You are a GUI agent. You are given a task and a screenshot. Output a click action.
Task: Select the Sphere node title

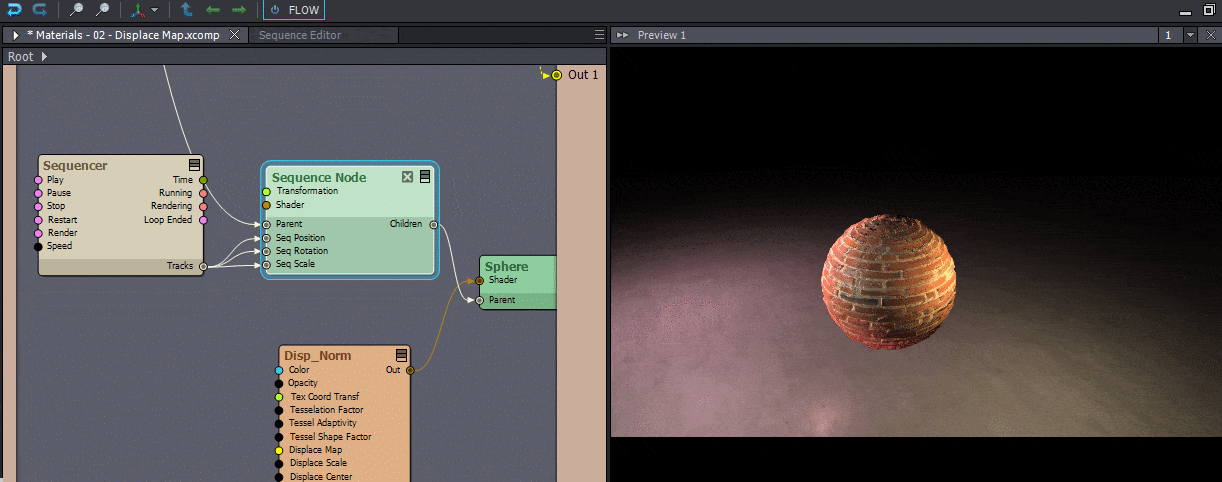point(506,266)
